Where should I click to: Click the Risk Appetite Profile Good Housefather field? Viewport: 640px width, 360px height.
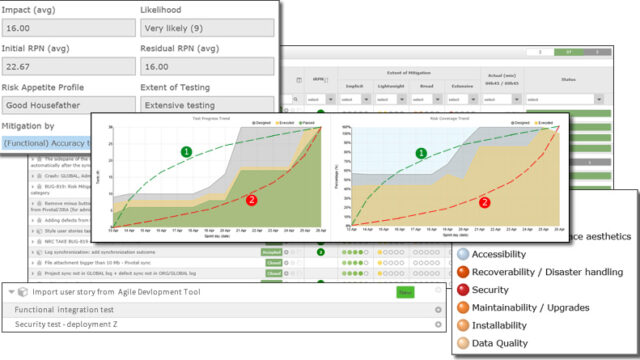tap(69, 105)
